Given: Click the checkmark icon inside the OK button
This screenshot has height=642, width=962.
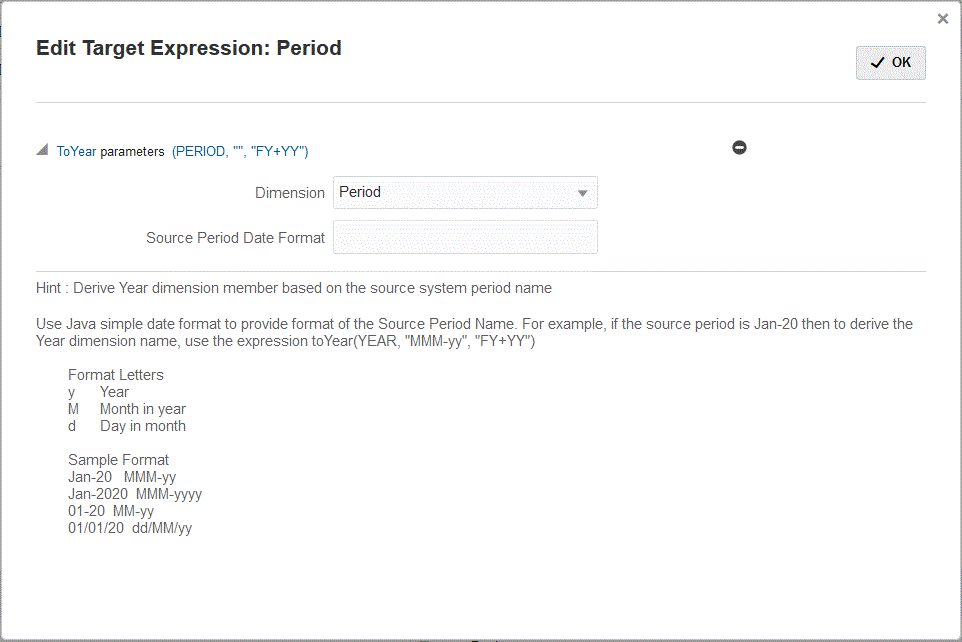Looking at the screenshot, I should (x=877, y=62).
